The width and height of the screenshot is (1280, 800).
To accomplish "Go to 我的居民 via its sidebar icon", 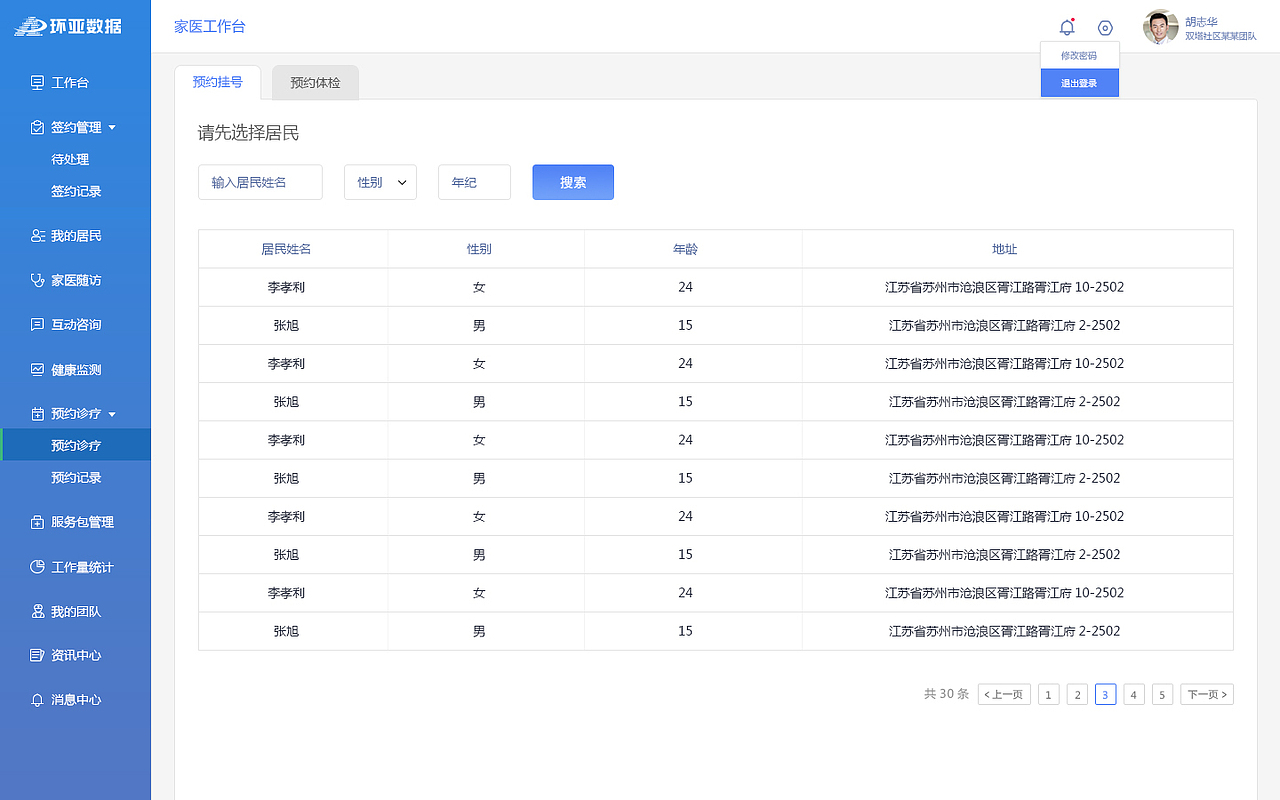I will click(37, 236).
